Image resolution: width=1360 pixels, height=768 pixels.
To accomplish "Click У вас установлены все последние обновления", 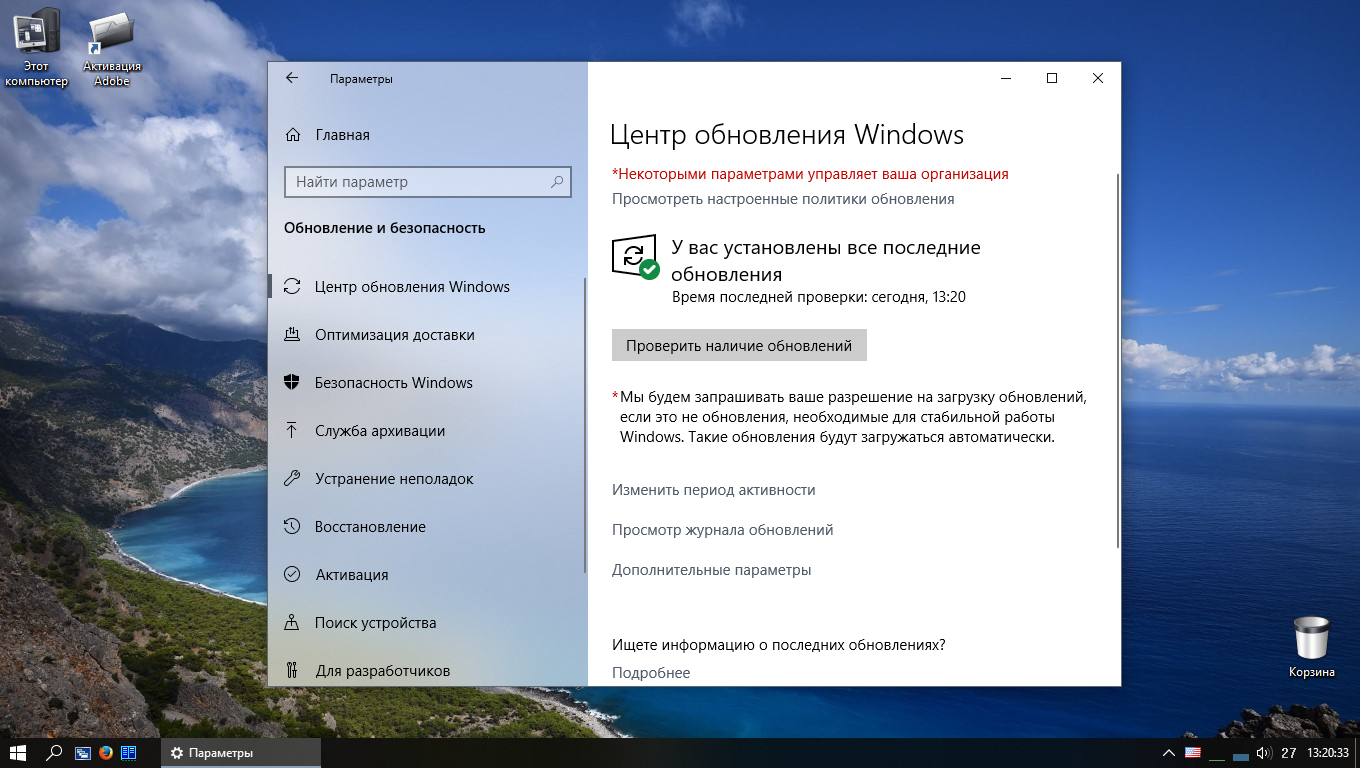I will 826,260.
